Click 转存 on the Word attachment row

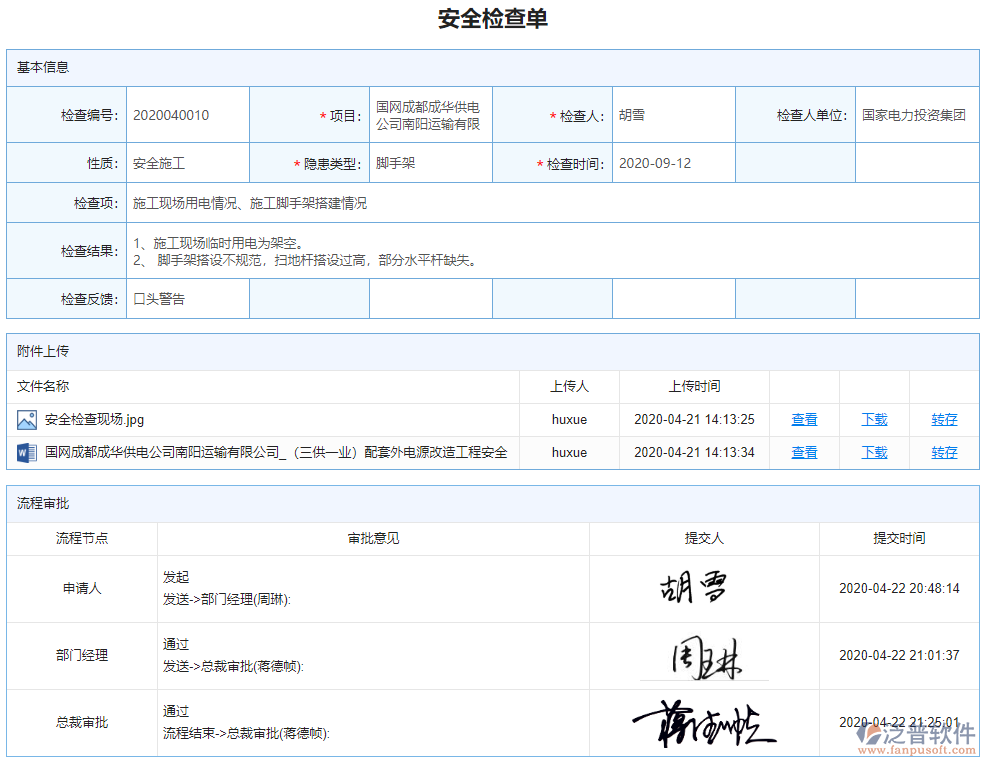click(x=944, y=452)
